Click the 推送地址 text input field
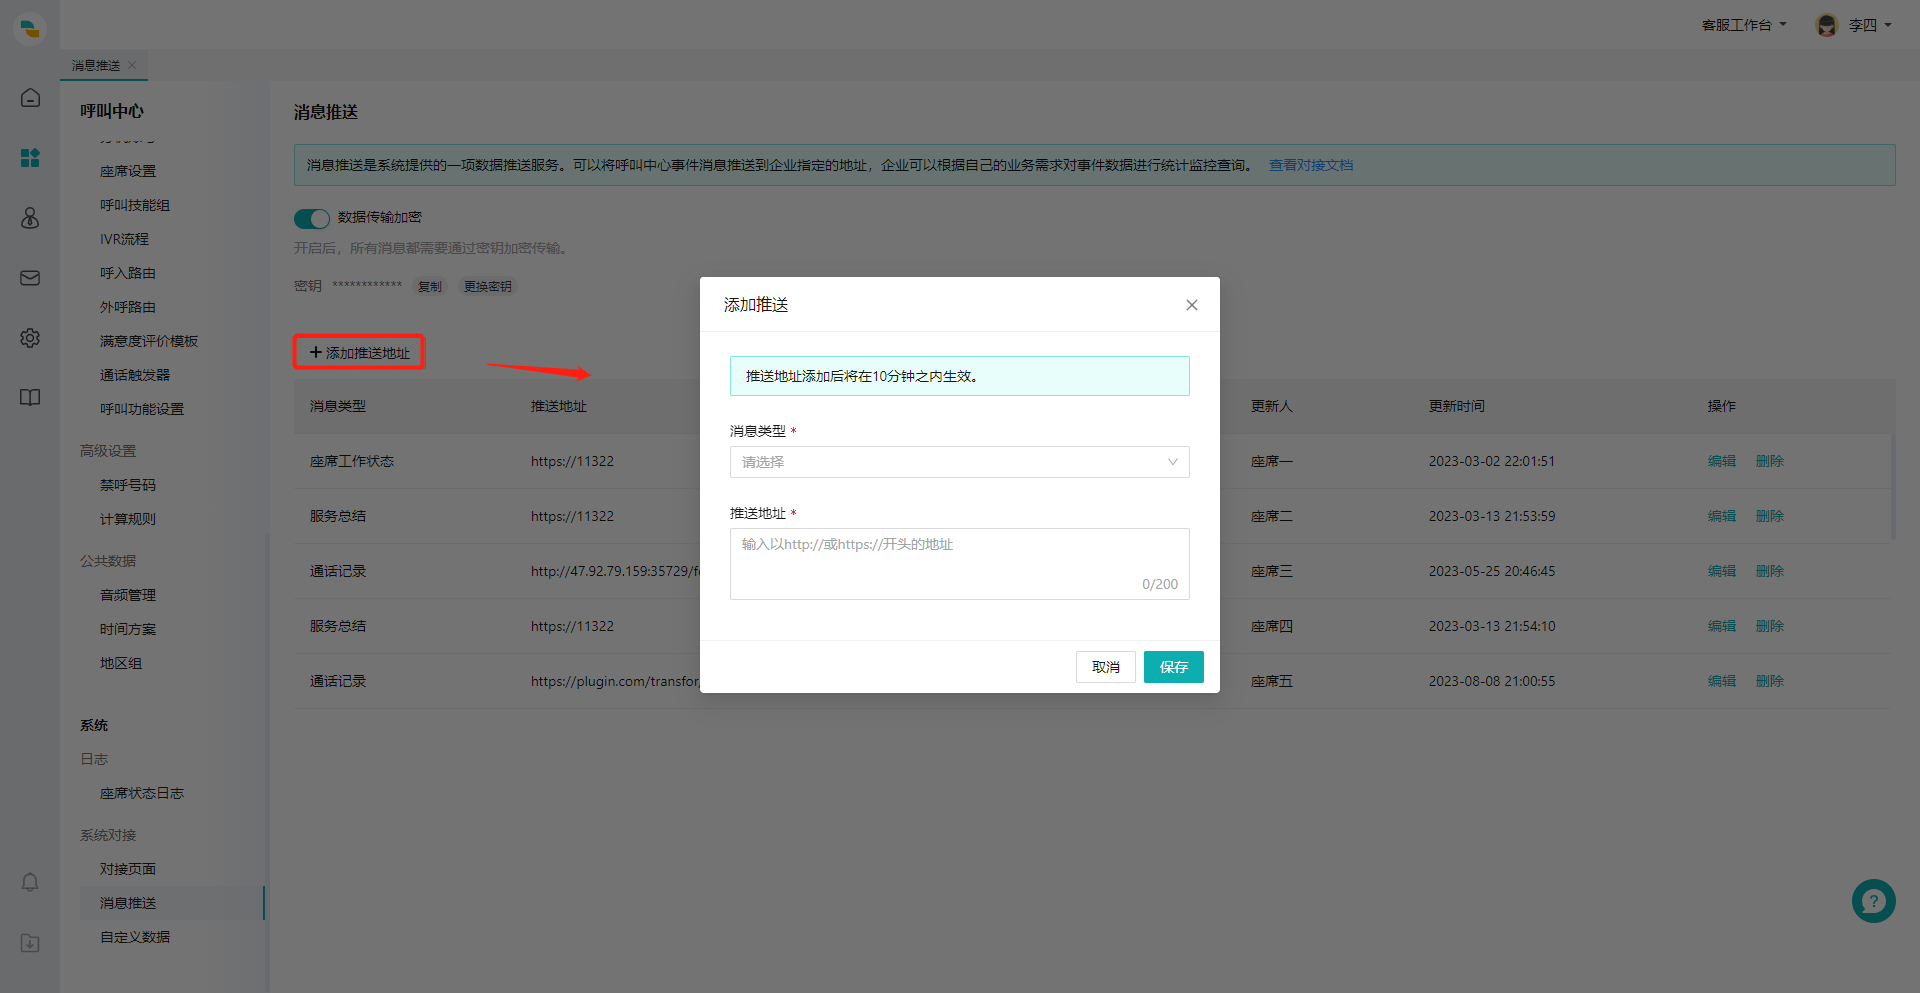The height and width of the screenshot is (993, 1920). 959,564
